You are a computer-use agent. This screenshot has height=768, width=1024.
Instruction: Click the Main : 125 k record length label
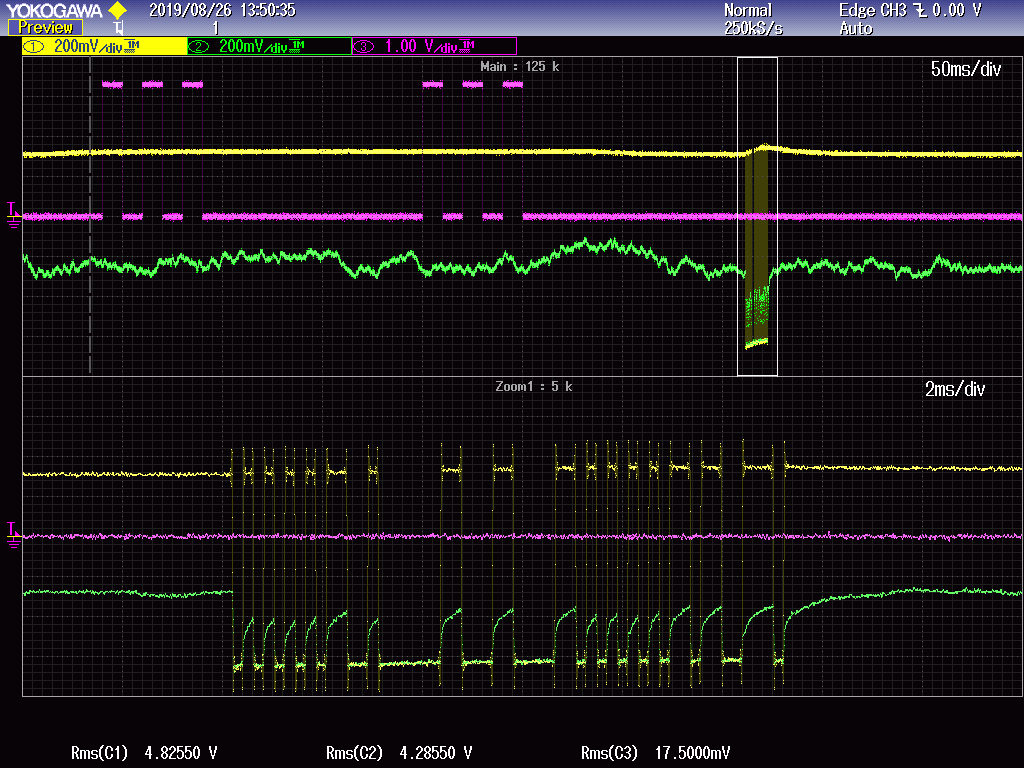coord(519,67)
